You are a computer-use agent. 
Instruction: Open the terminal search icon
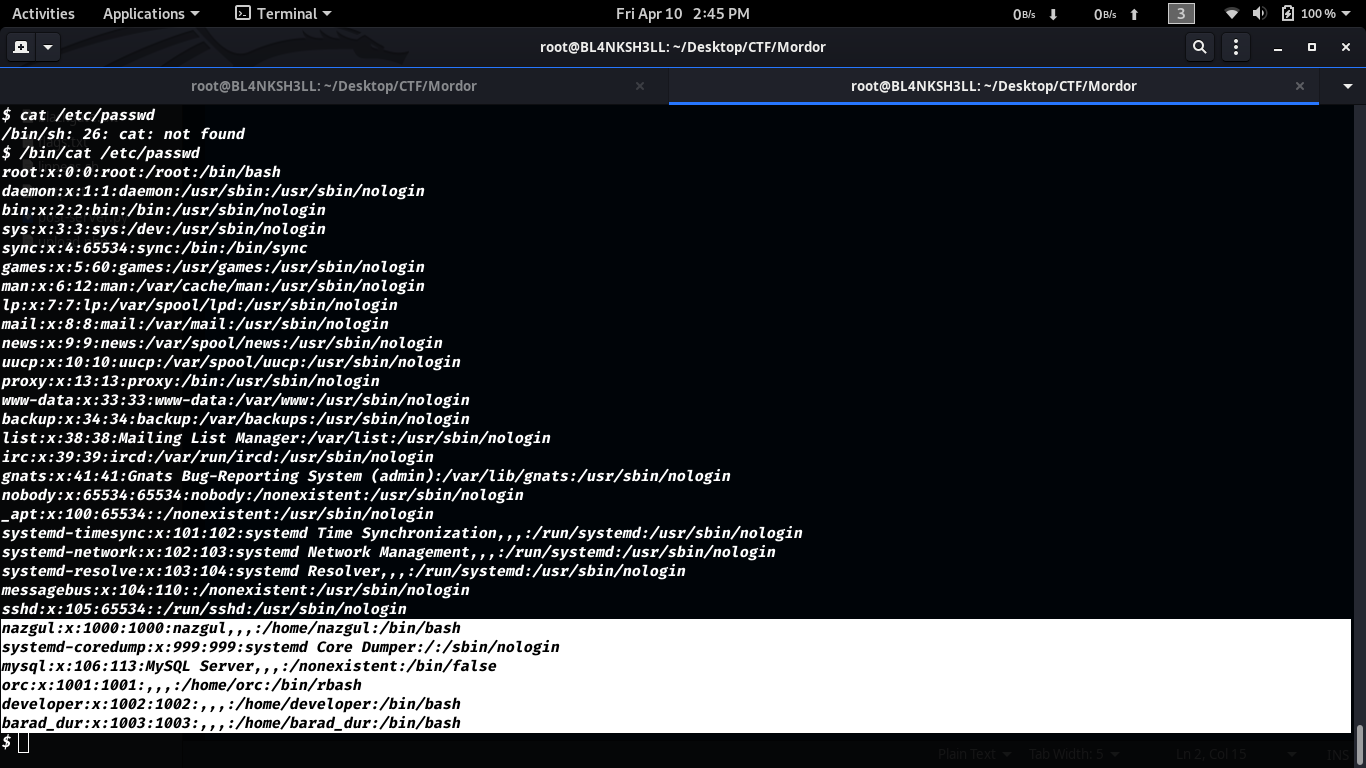coord(1199,47)
